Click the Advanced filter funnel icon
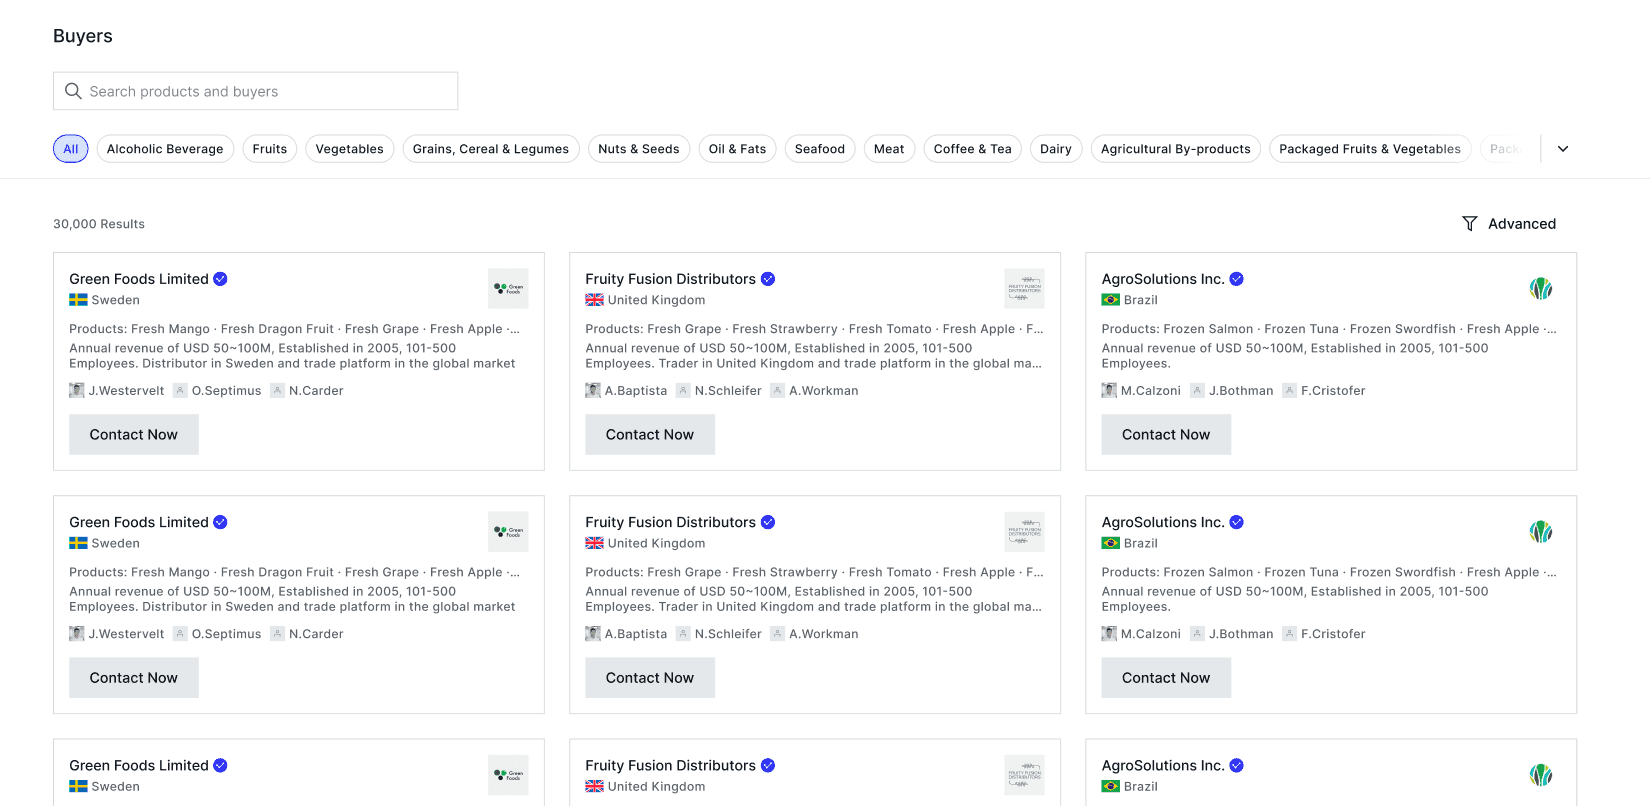 1469,224
